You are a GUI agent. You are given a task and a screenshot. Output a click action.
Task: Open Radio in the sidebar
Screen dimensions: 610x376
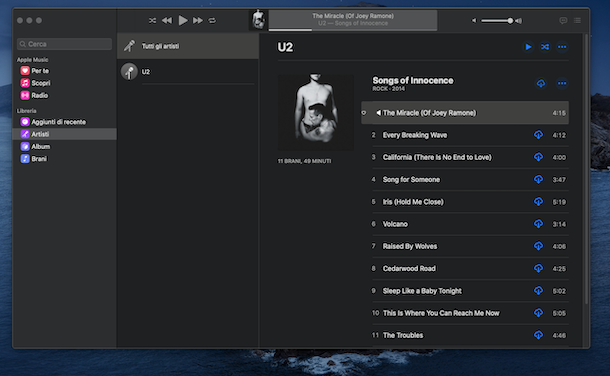pos(64,95)
